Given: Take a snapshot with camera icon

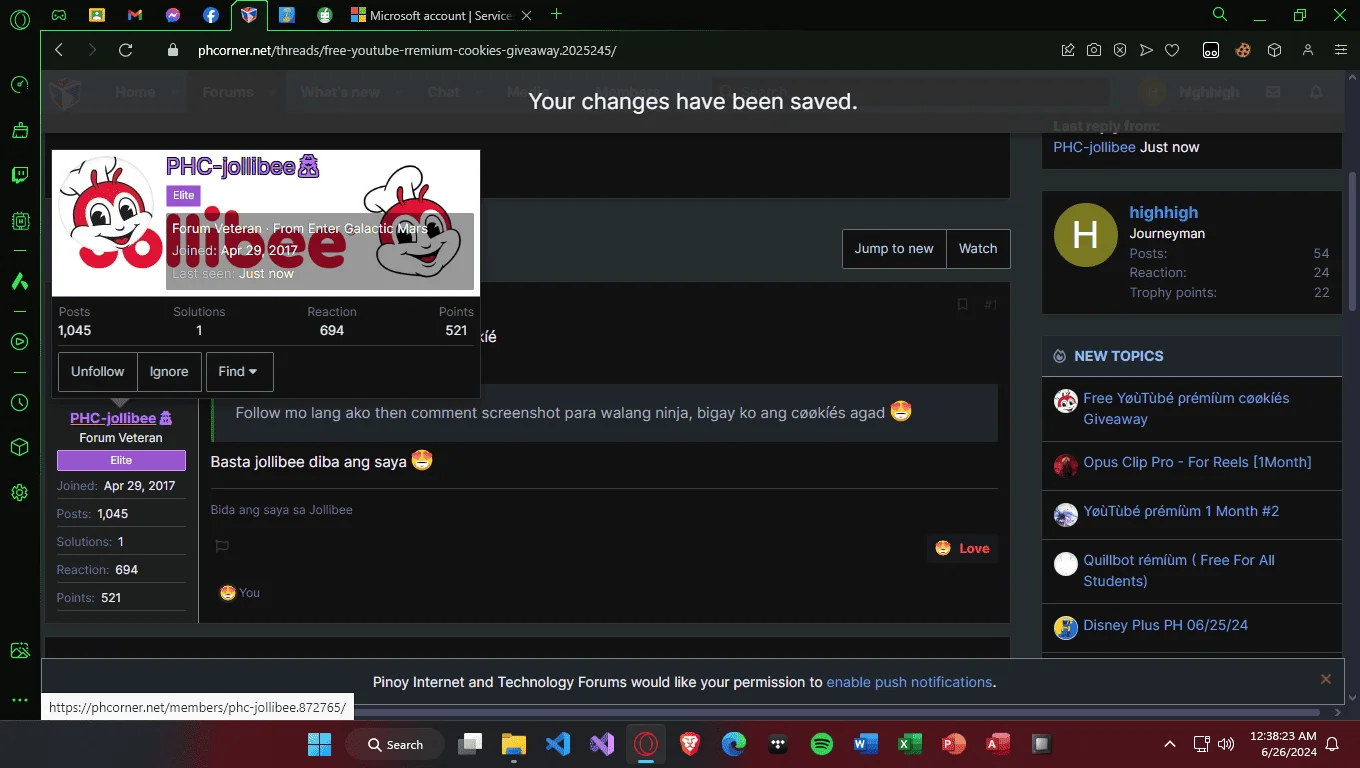Looking at the screenshot, I should coord(1094,50).
